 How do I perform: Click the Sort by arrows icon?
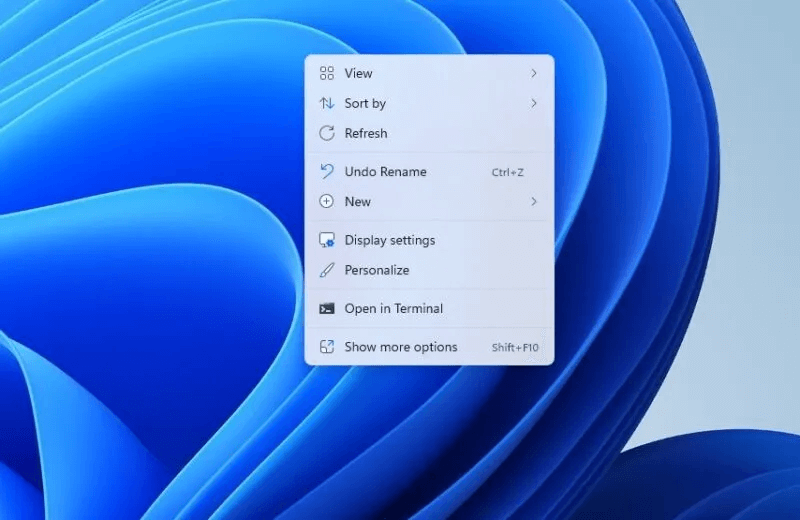pos(327,103)
